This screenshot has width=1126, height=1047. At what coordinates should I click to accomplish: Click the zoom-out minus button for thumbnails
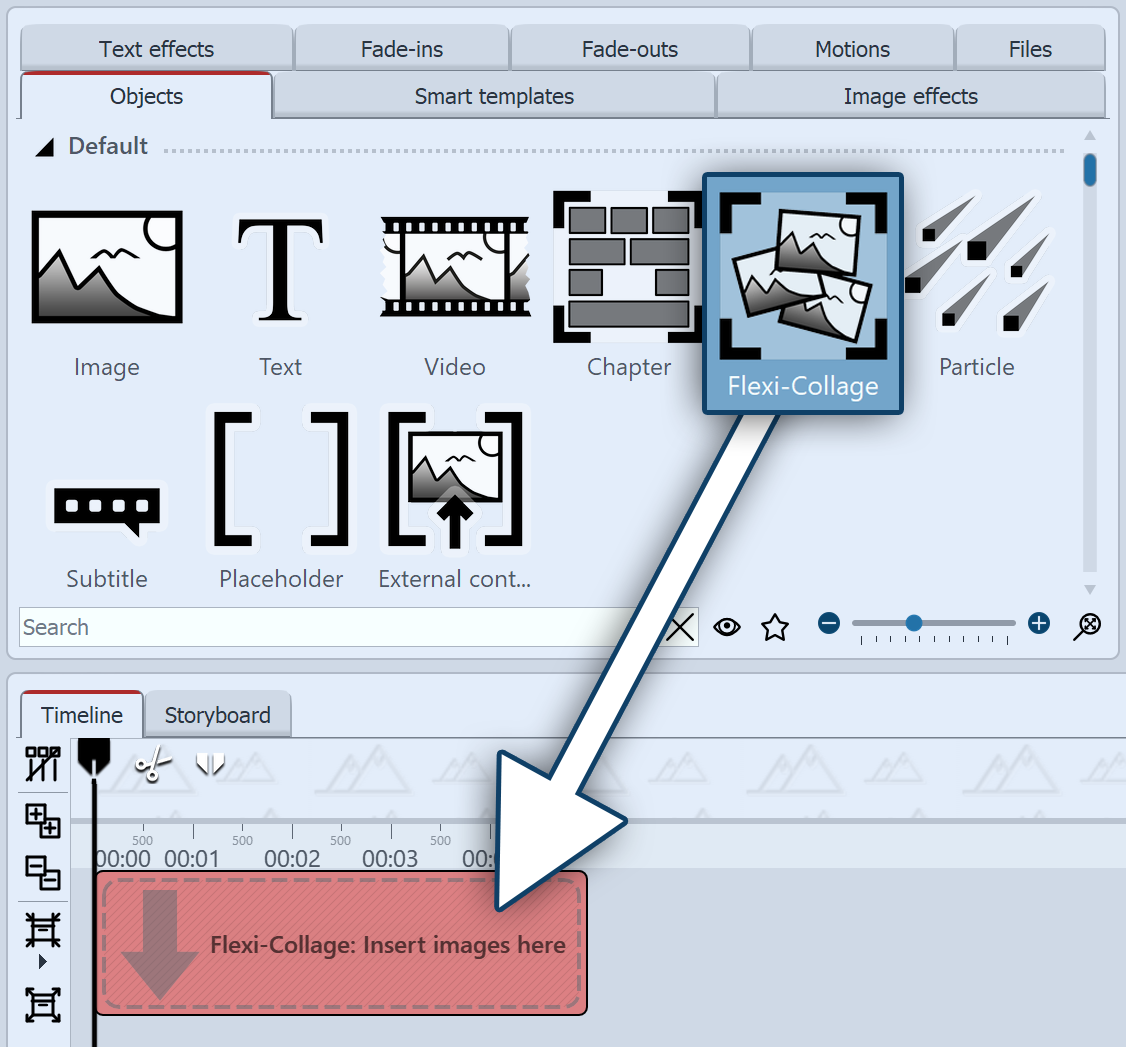829,623
